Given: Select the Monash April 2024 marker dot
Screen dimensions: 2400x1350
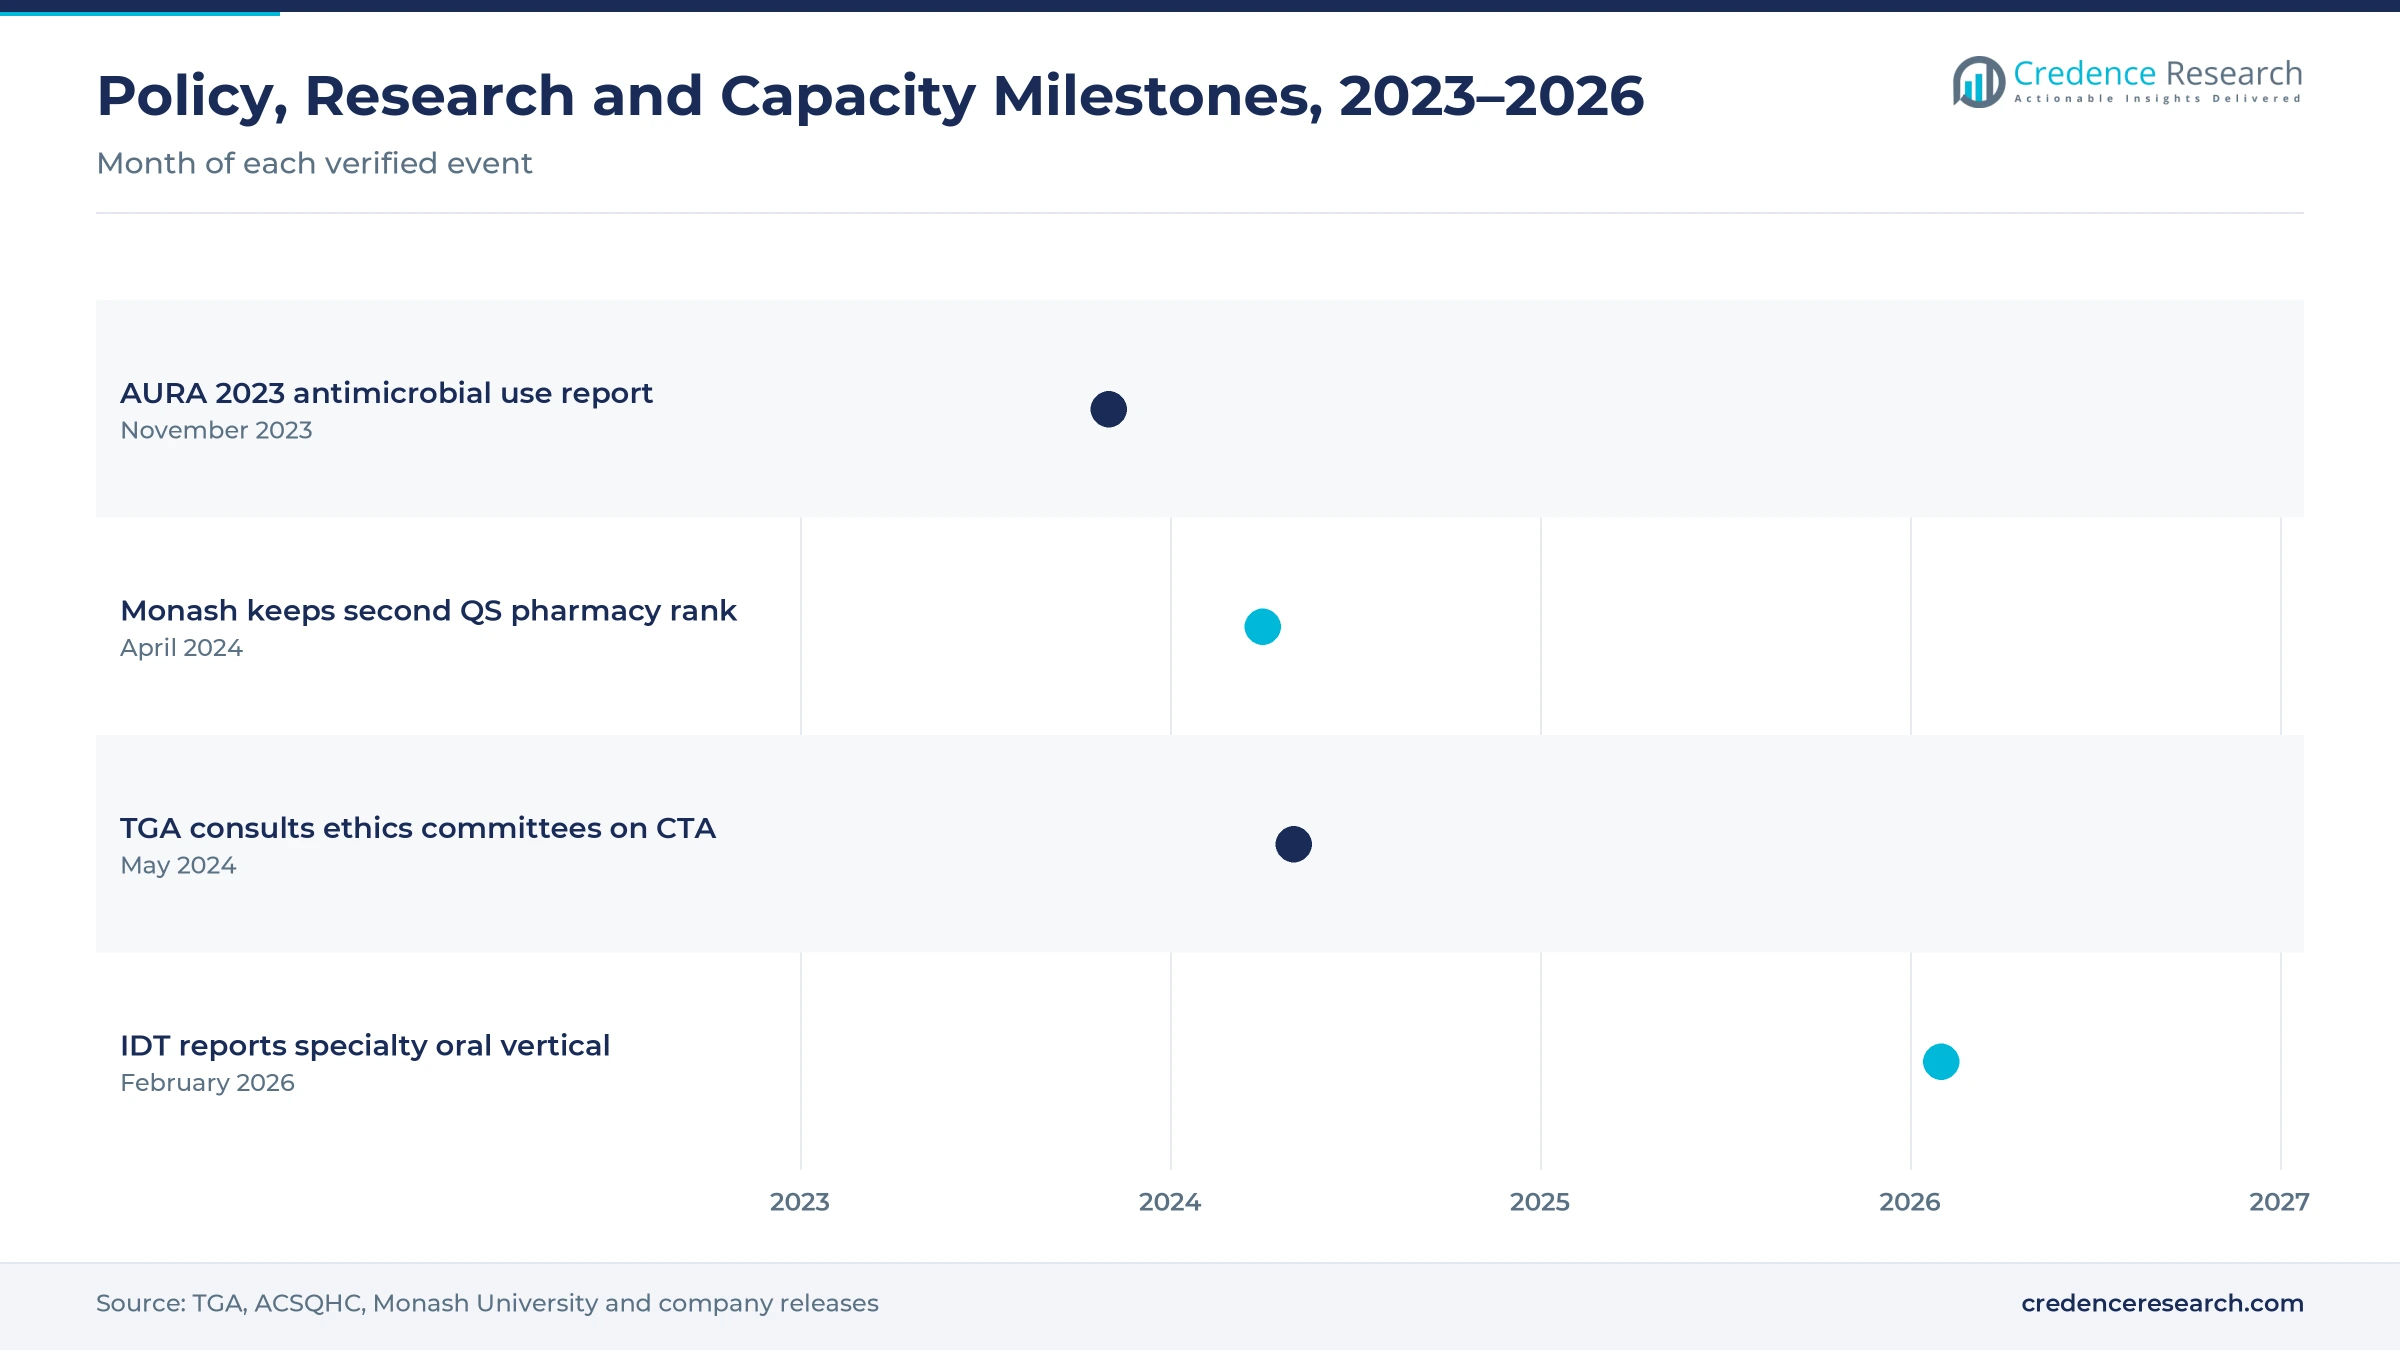Looking at the screenshot, I should click(1262, 627).
